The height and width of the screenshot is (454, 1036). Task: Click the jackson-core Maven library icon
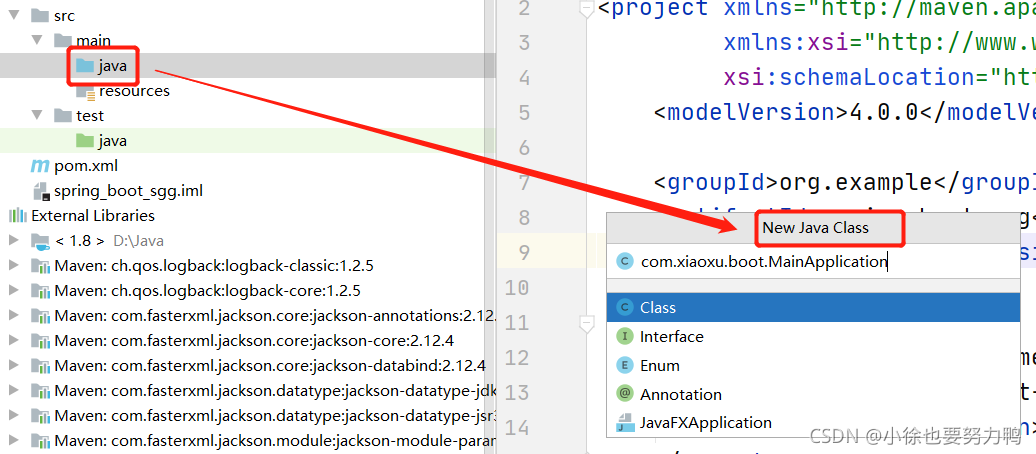point(40,342)
